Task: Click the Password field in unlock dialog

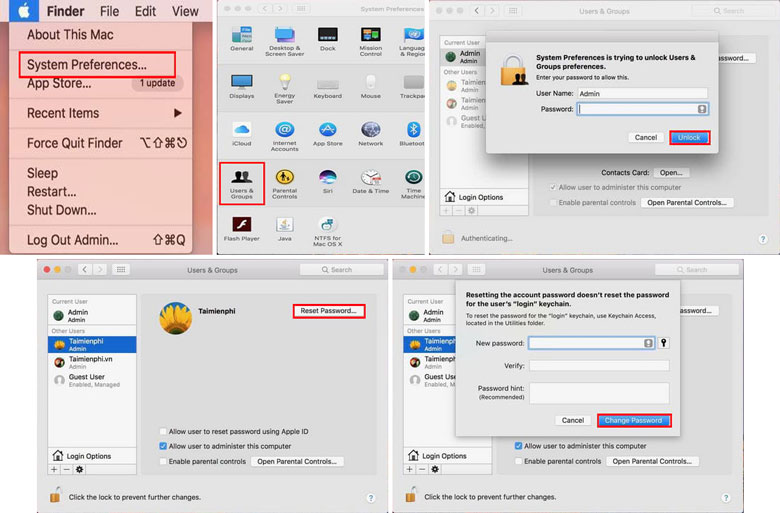Action: (643, 109)
